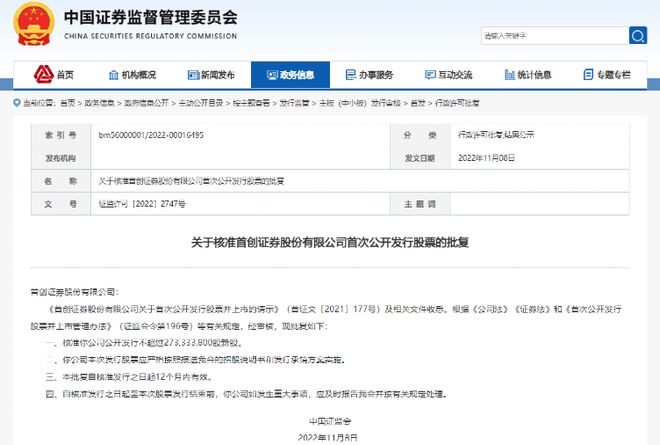Follow the 按主题查看 breadcrumb link
This screenshot has height=445, width=660.
tap(251, 103)
